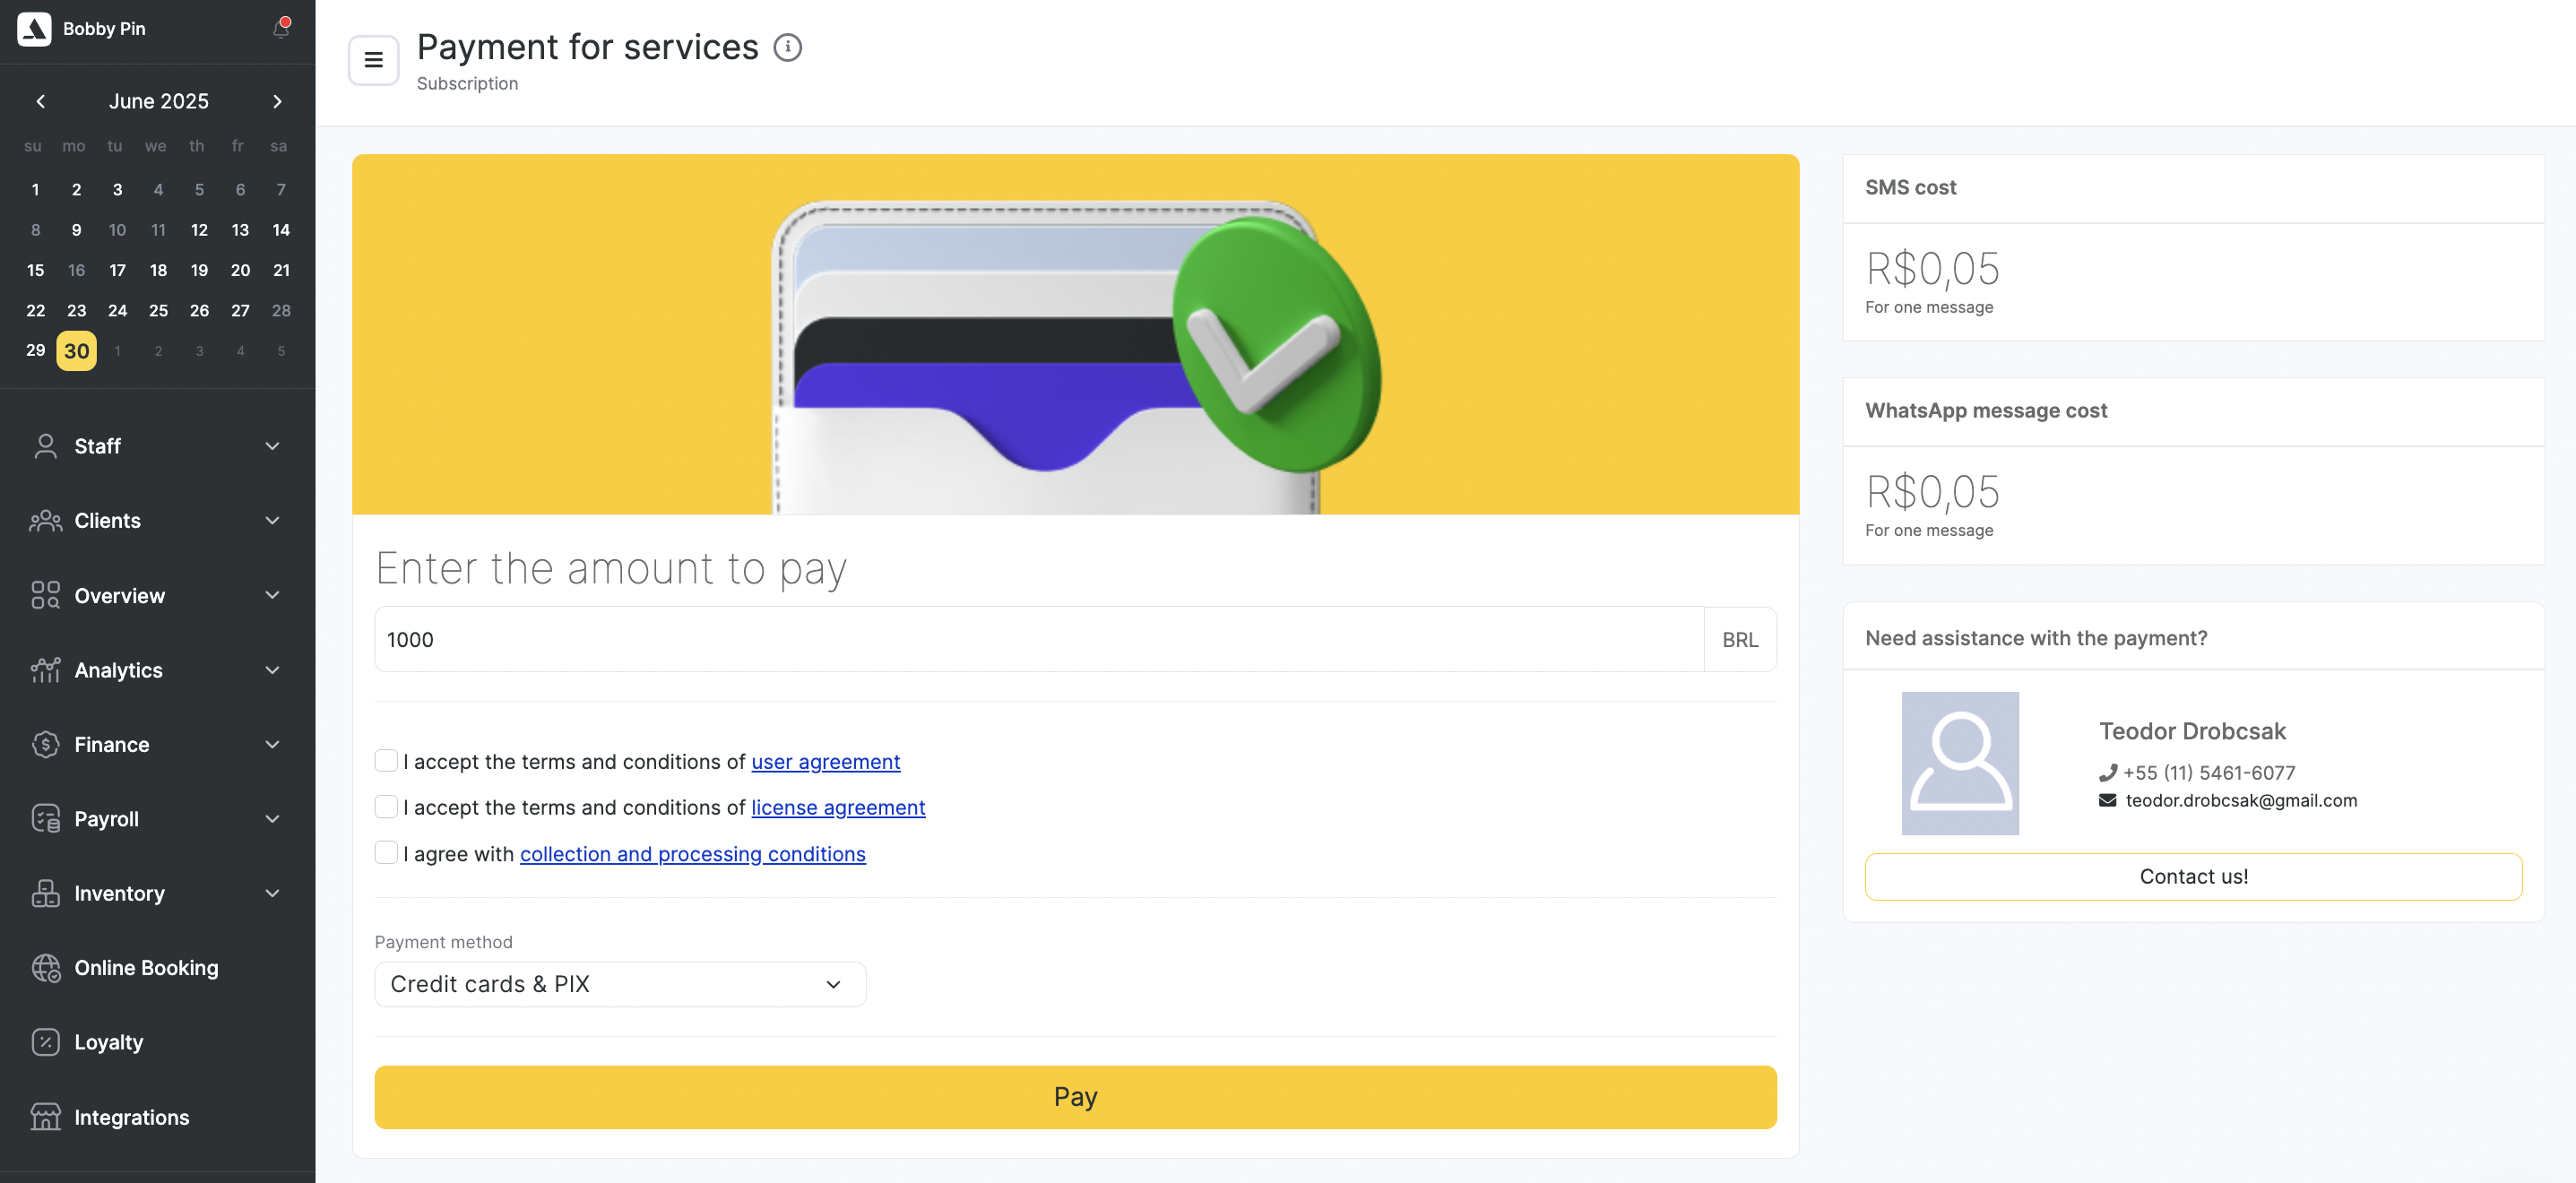The height and width of the screenshot is (1183, 2576).
Task: Expand the Finance menu chevron
Action: (x=272, y=744)
